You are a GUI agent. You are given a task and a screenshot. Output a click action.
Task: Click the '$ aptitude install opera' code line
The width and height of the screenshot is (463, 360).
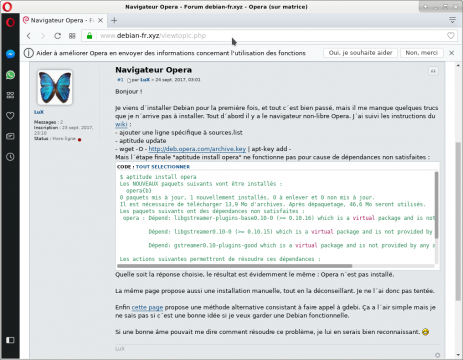tap(158, 177)
